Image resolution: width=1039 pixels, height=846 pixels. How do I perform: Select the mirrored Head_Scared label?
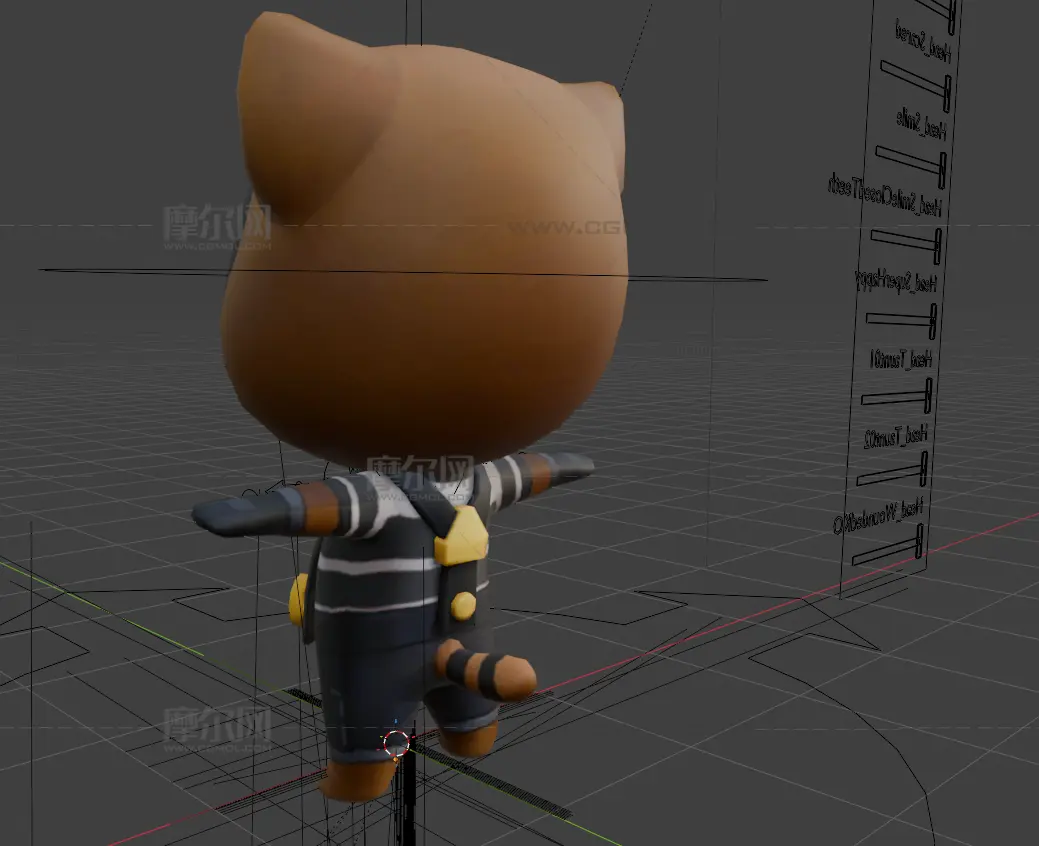tap(923, 40)
